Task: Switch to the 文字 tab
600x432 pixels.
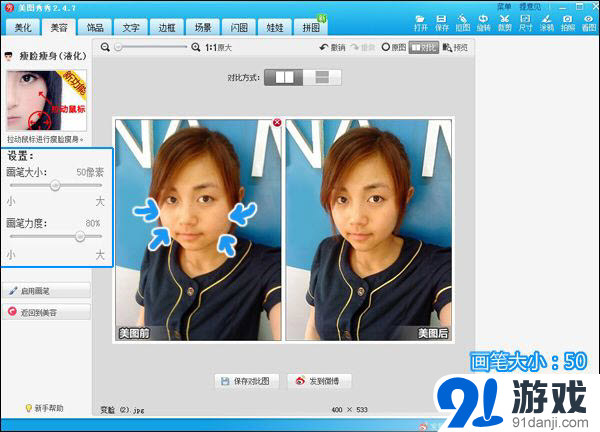Action: [131, 28]
